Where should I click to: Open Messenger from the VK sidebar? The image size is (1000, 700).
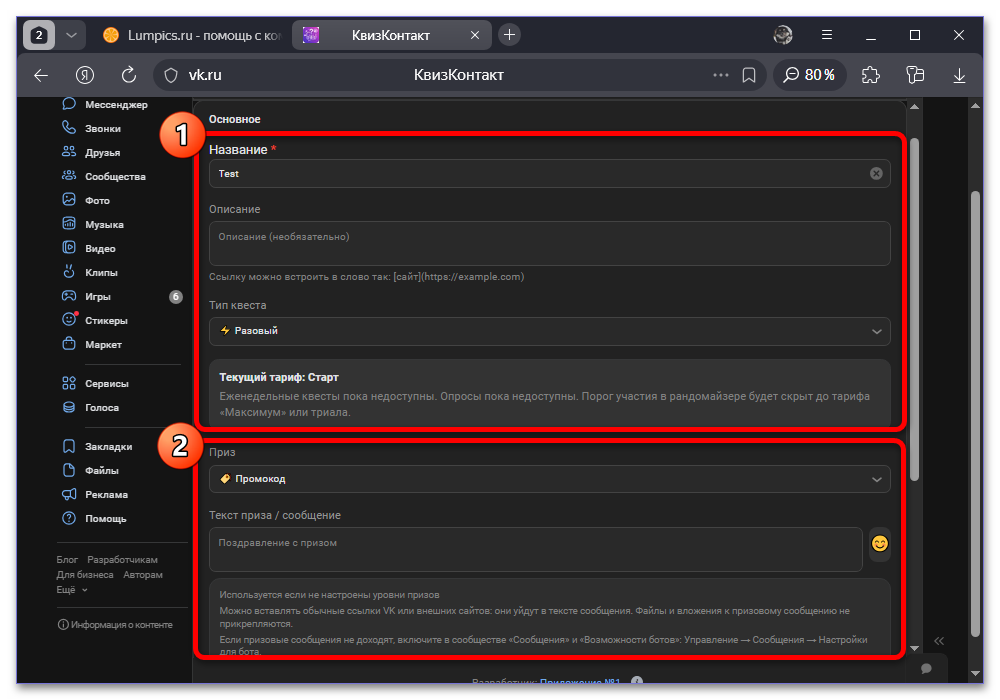coord(105,105)
